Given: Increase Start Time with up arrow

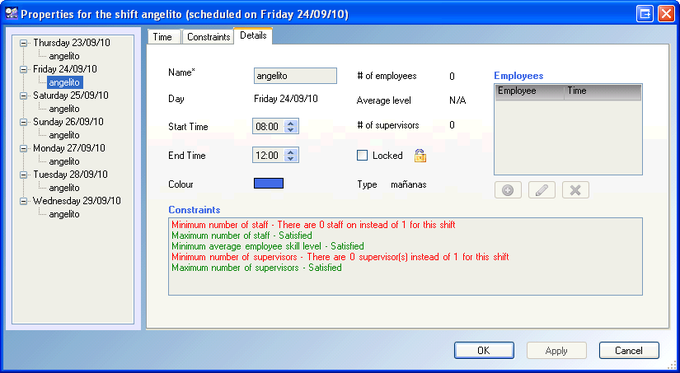Looking at the screenshot, I should pyautogui.click(x=291, y=123).
